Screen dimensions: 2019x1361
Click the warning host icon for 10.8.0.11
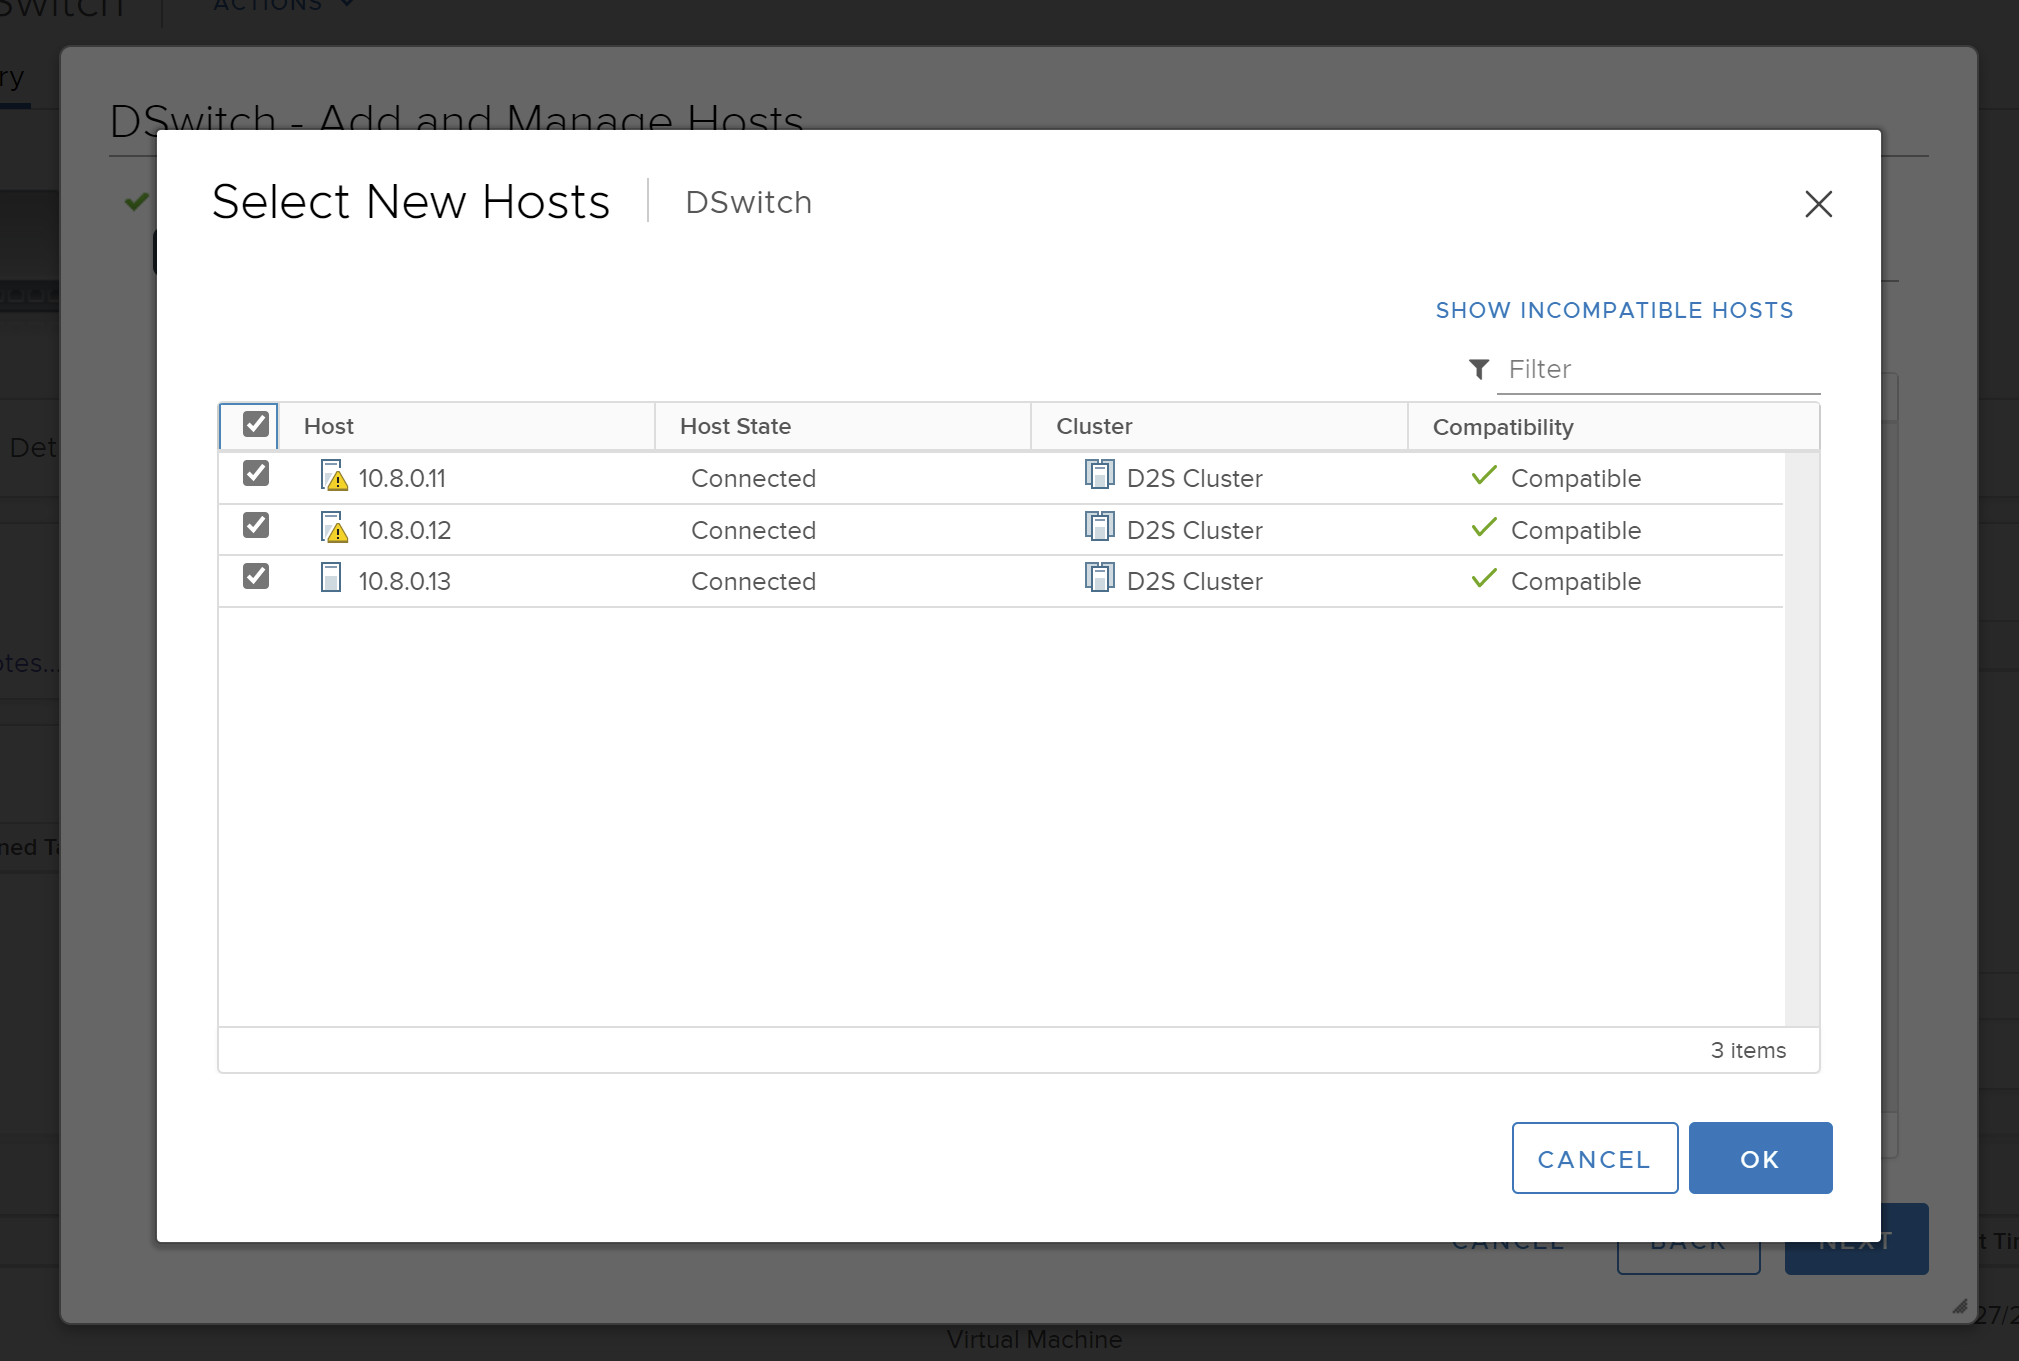pyautogui.click(x=334, y=476)
